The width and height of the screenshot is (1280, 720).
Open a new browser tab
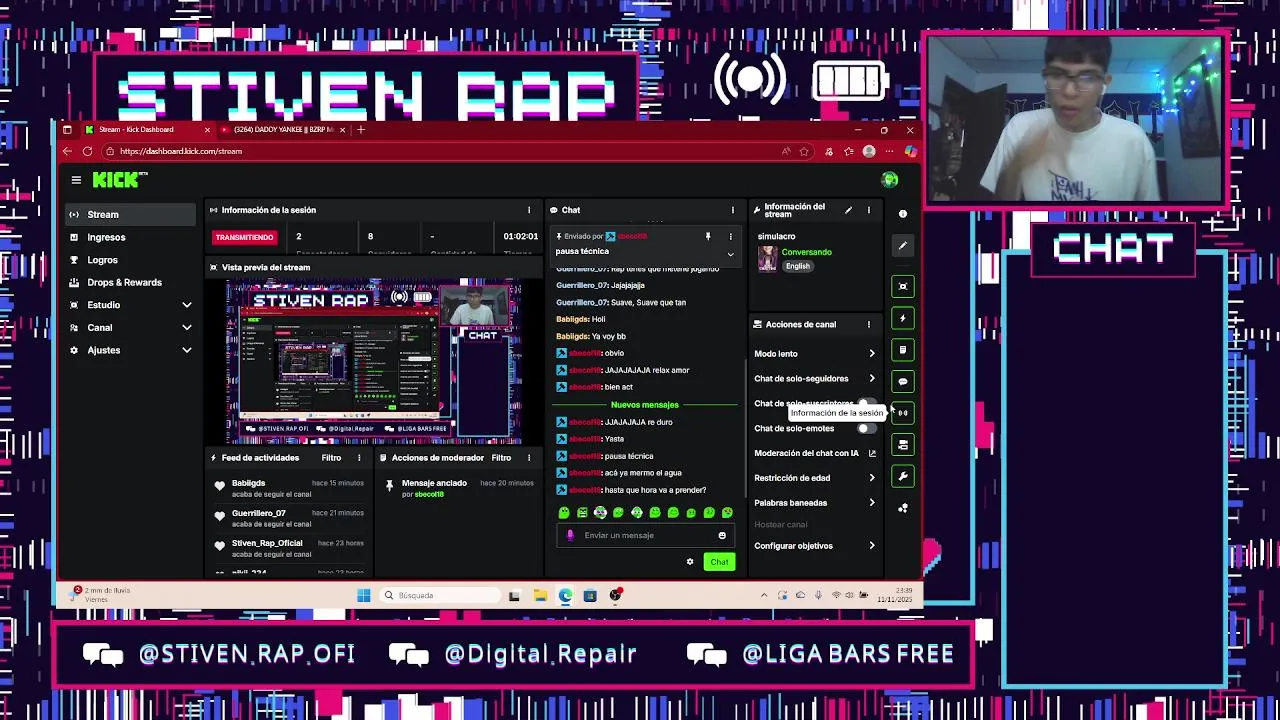pos(361,130)
